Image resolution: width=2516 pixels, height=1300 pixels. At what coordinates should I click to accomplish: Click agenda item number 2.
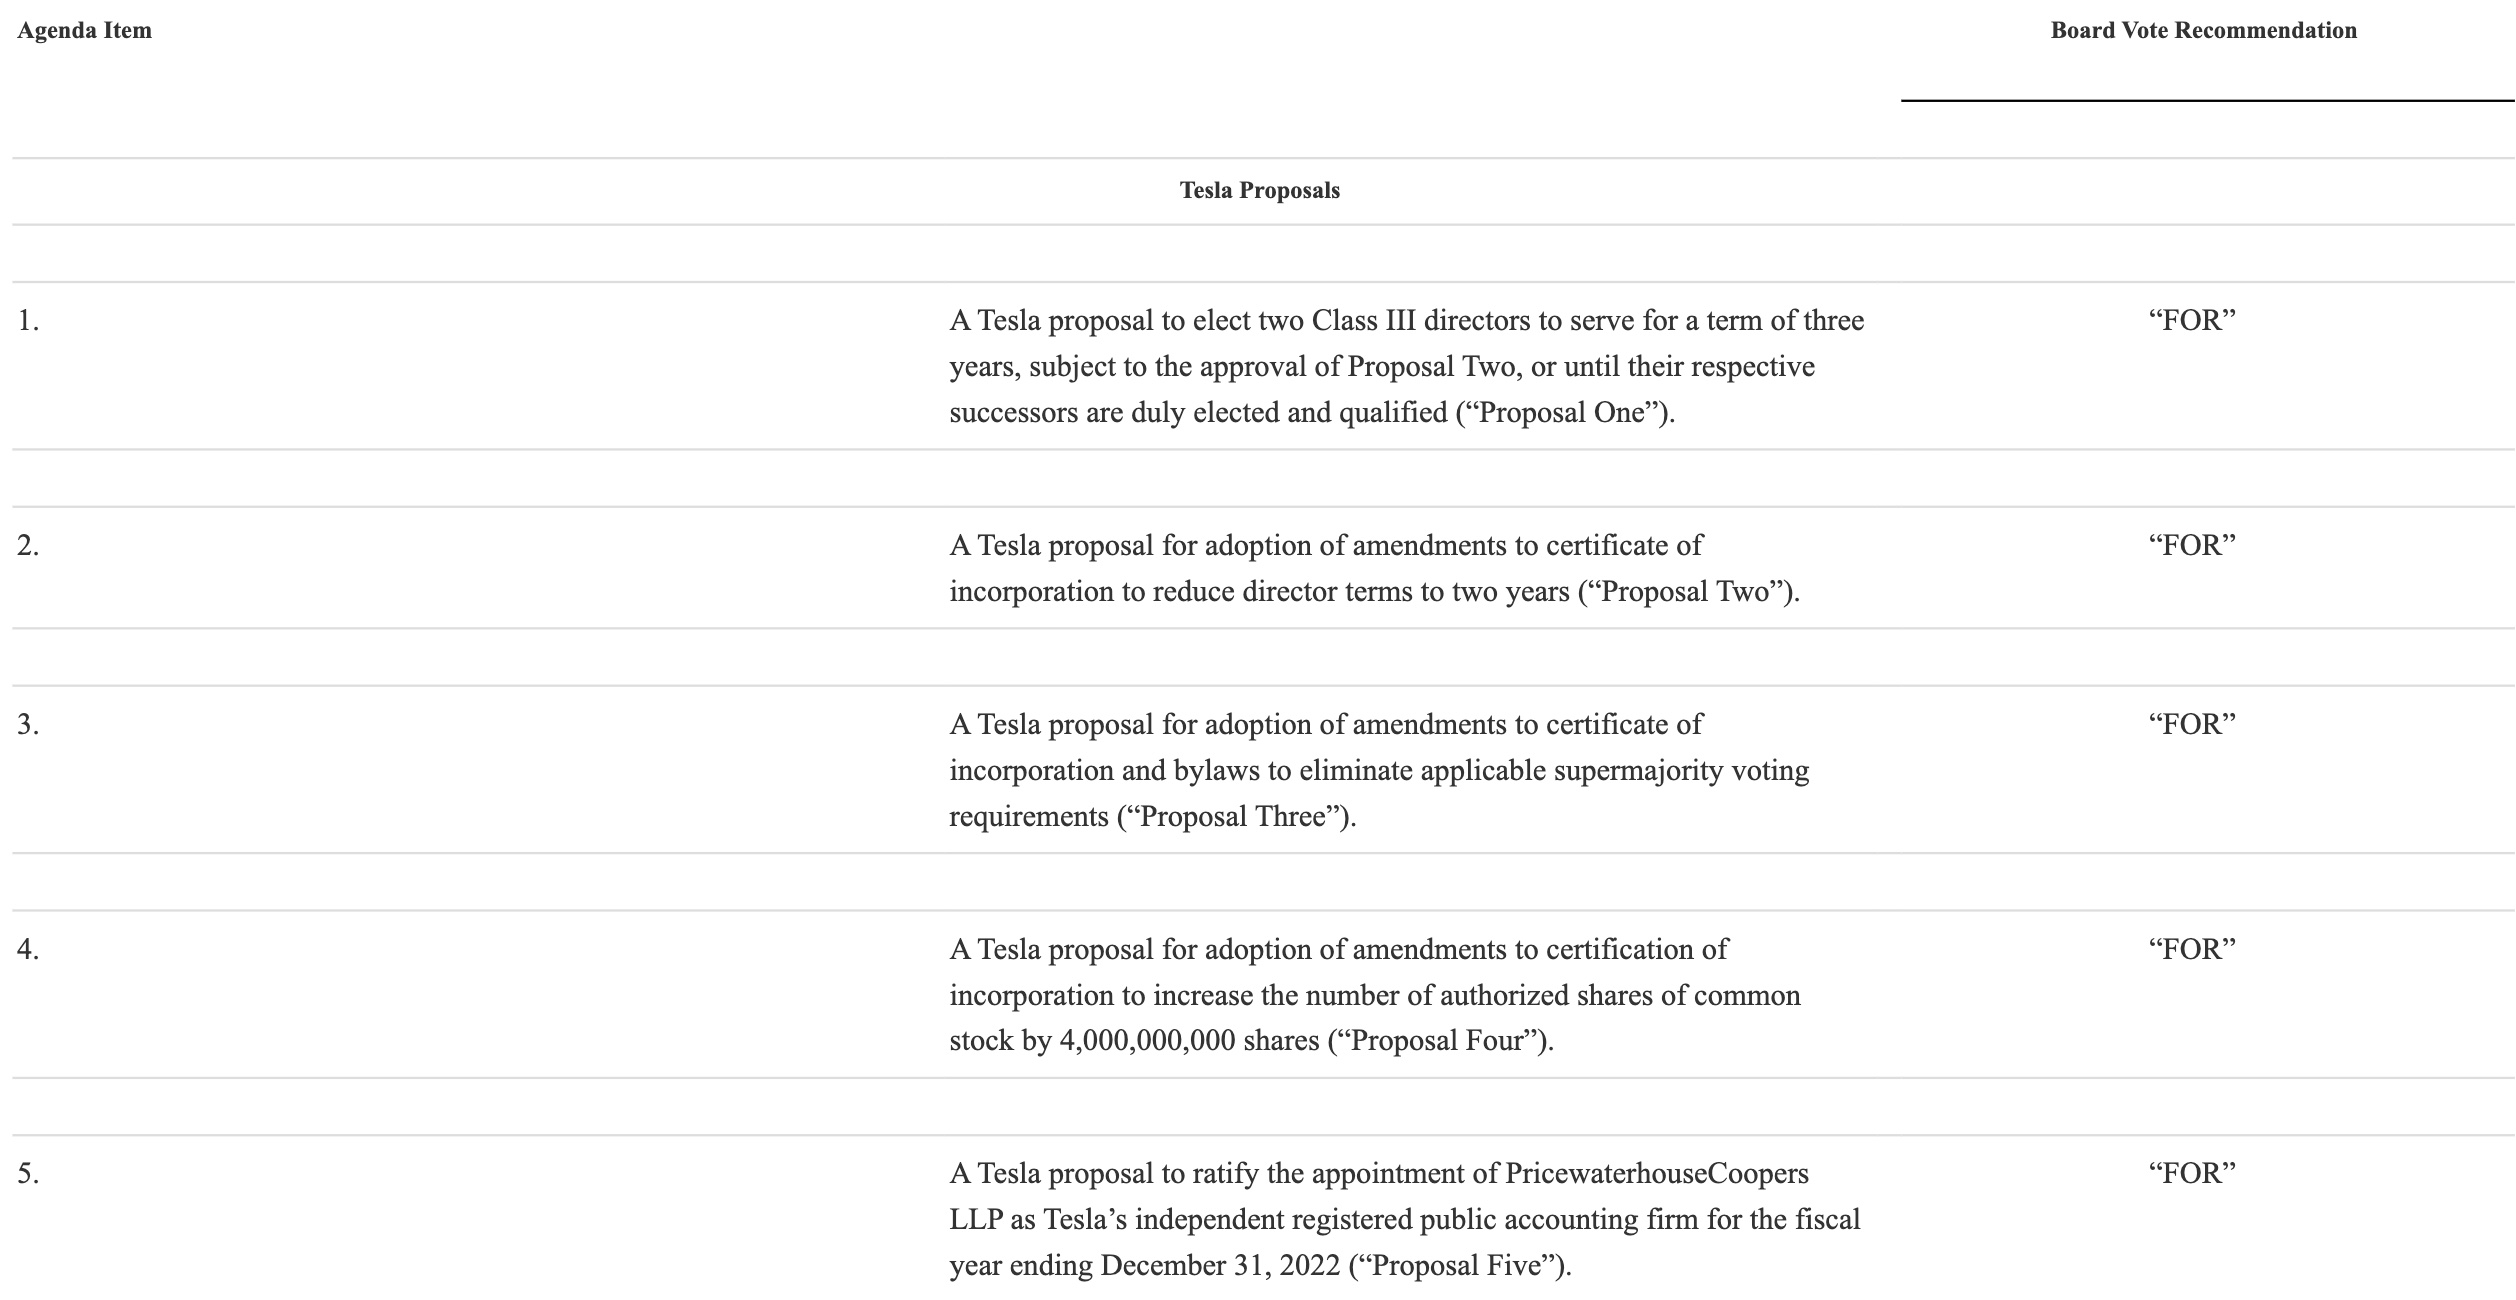[28, 546]
